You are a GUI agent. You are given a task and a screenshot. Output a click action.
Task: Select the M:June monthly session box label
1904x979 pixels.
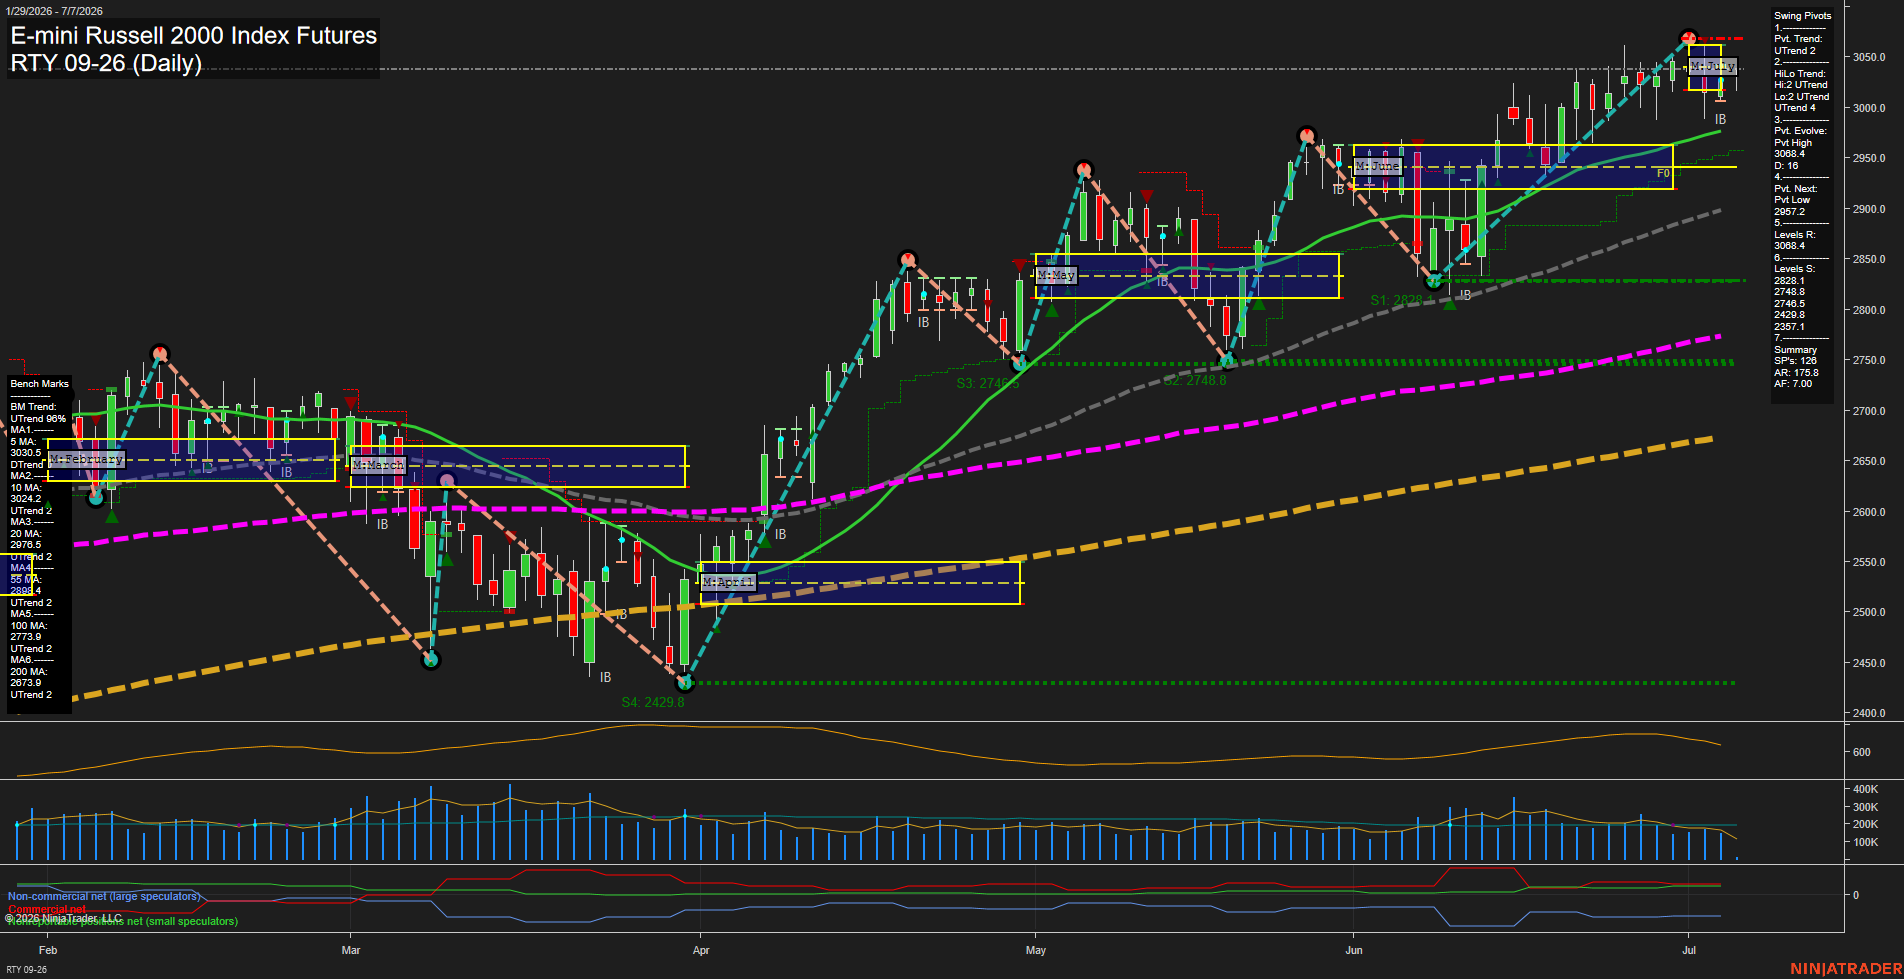1378,166
